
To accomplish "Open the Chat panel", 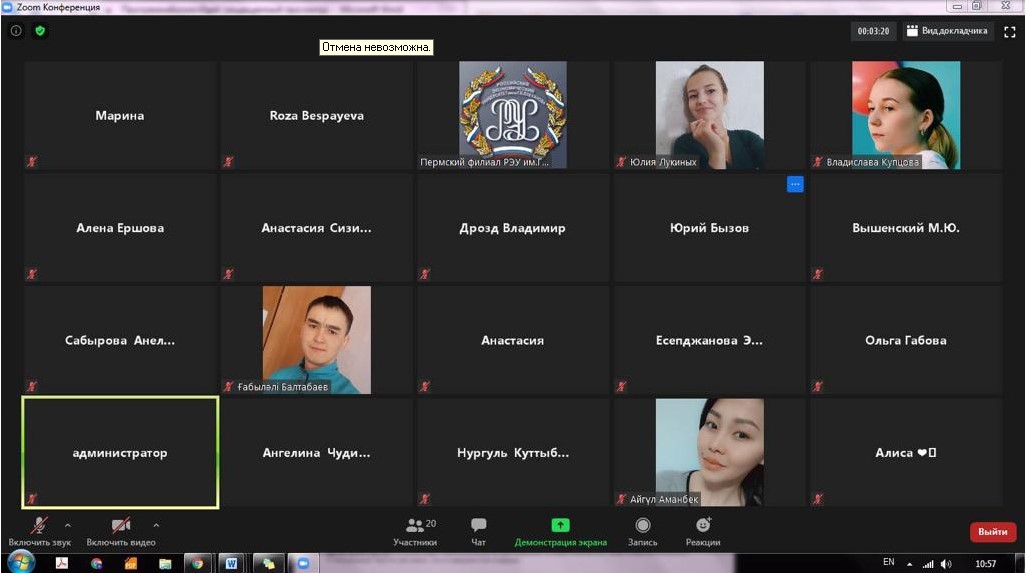I will pos(478,530).
